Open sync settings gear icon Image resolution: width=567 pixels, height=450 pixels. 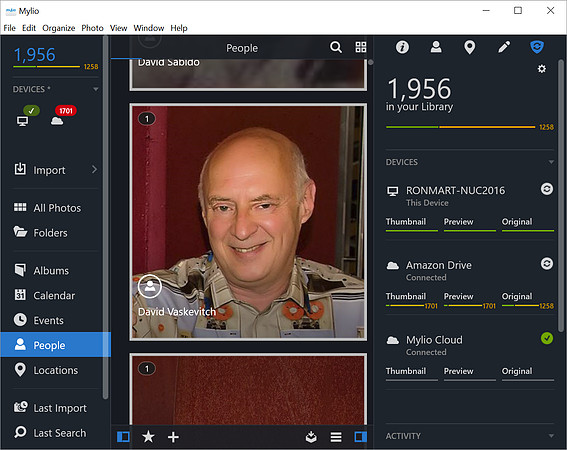541,69
